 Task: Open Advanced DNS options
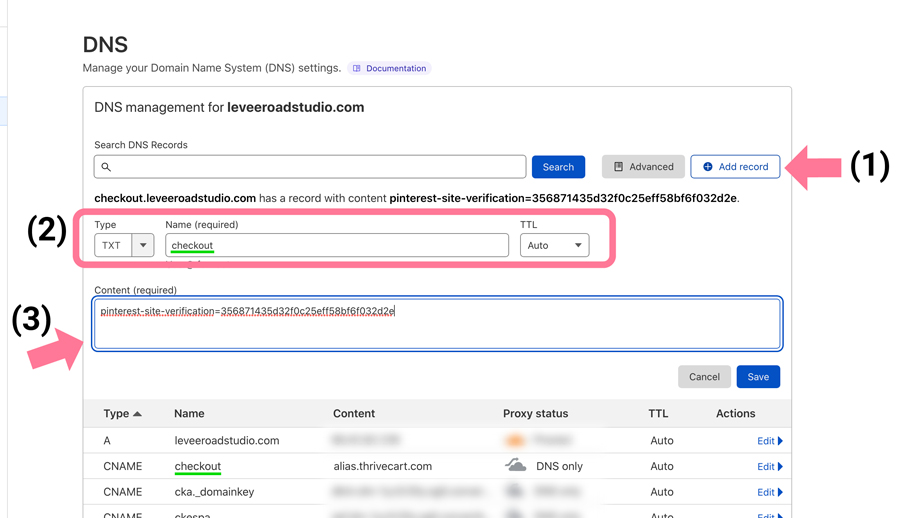(643, 167)
